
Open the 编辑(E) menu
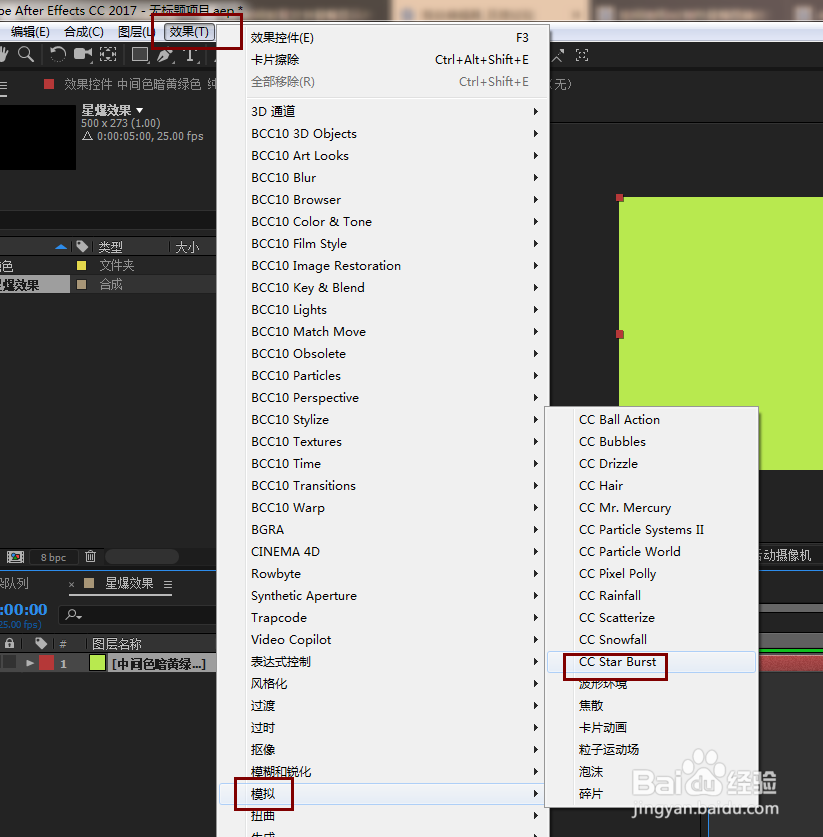[30, 31]
